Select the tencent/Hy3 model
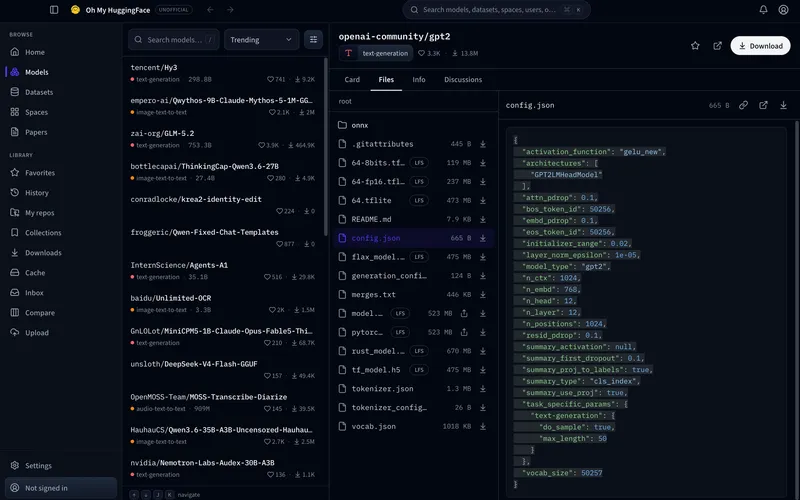800x500 pixels. (x=222, y=73)
